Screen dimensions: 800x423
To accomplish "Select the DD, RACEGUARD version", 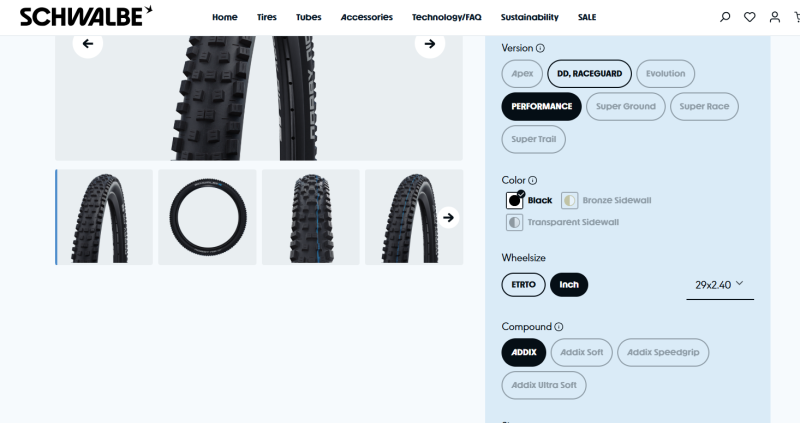I will (589, 73).
